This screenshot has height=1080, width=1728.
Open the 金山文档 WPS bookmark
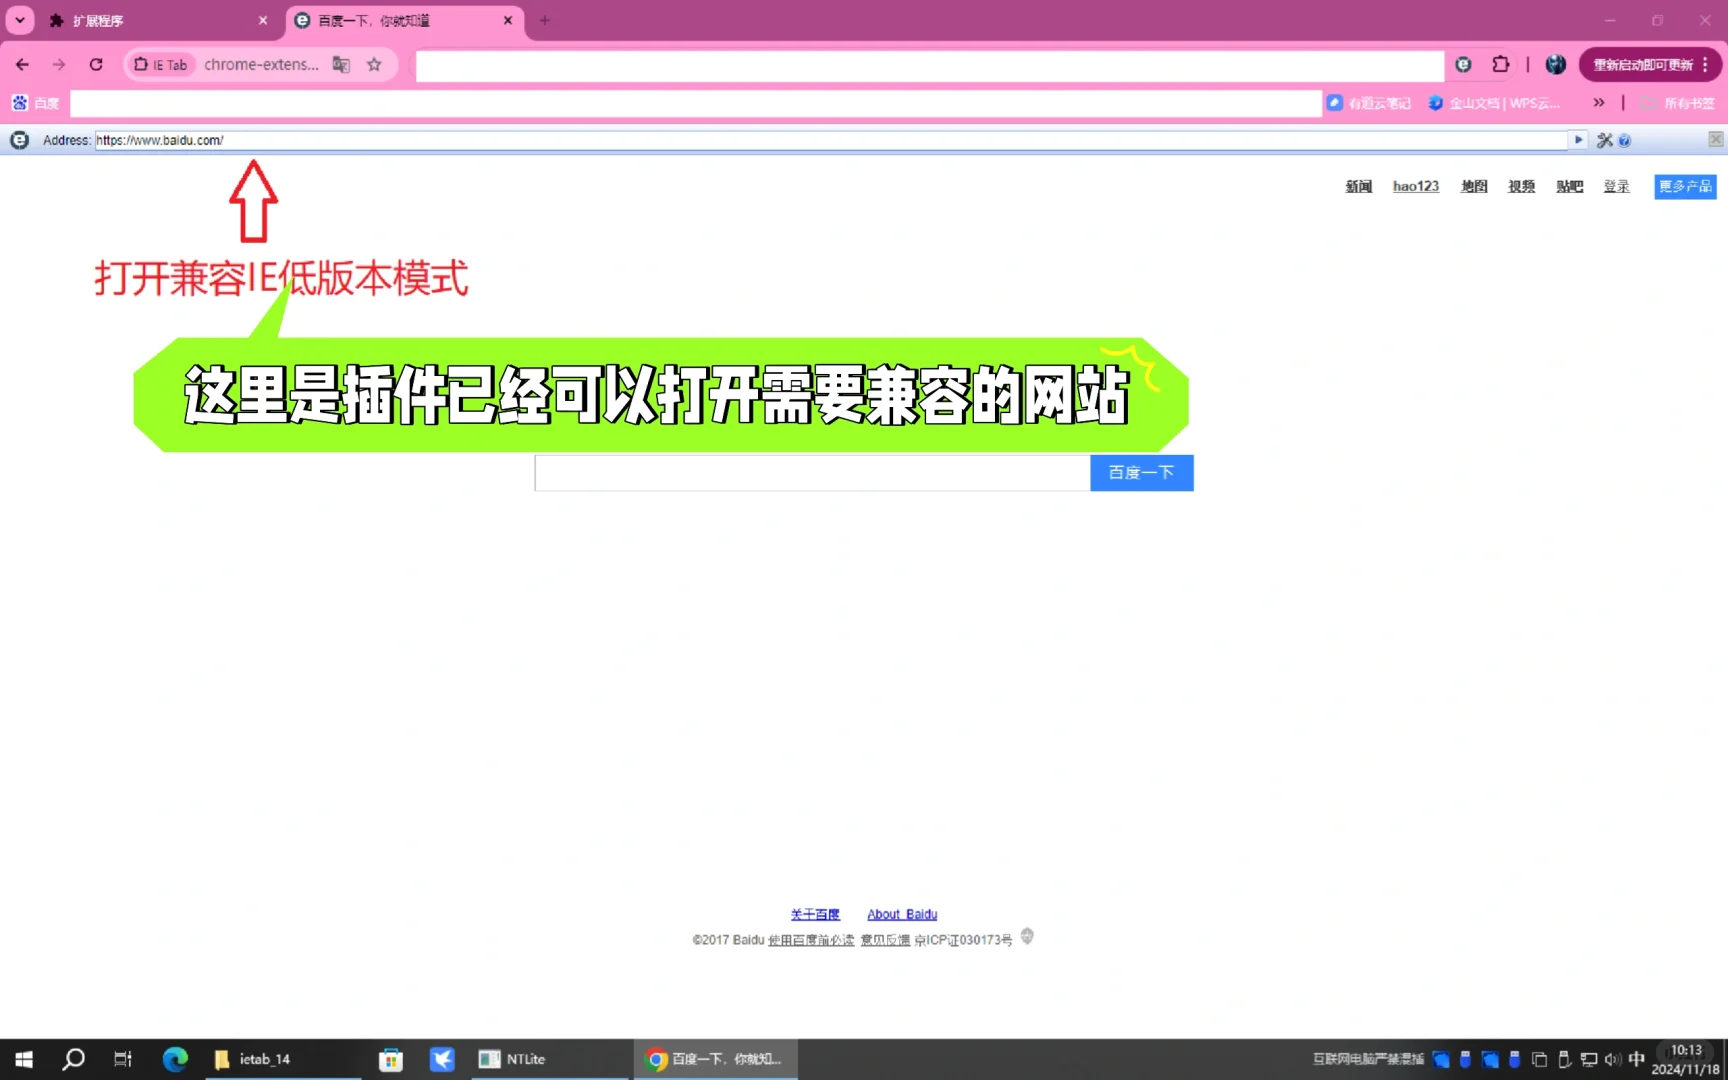1494,103
